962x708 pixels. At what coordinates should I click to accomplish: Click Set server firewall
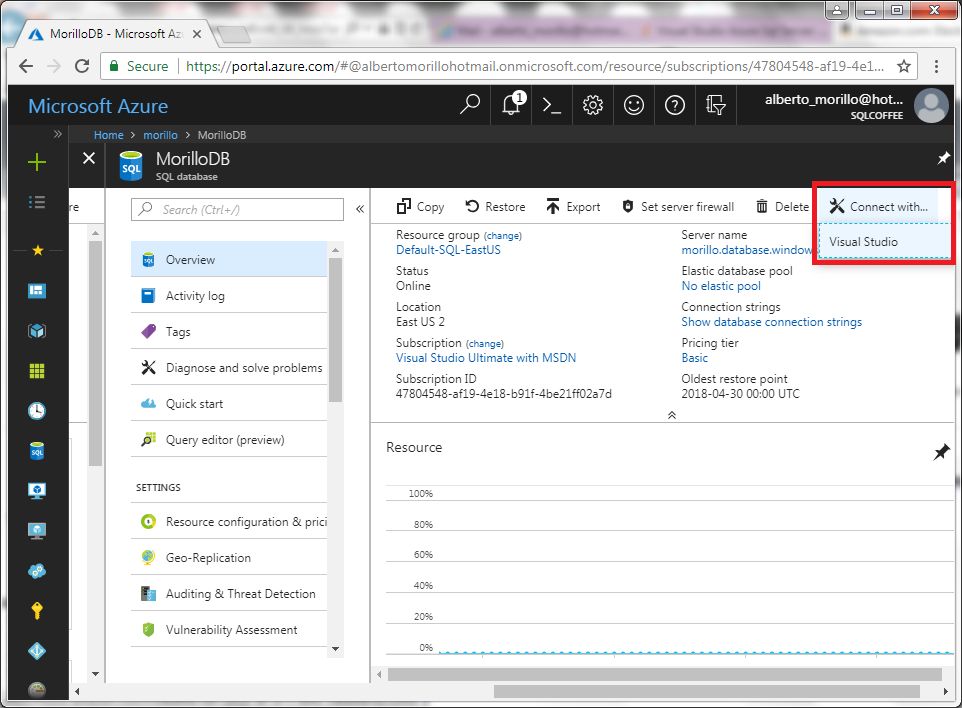tap(677, 207)
